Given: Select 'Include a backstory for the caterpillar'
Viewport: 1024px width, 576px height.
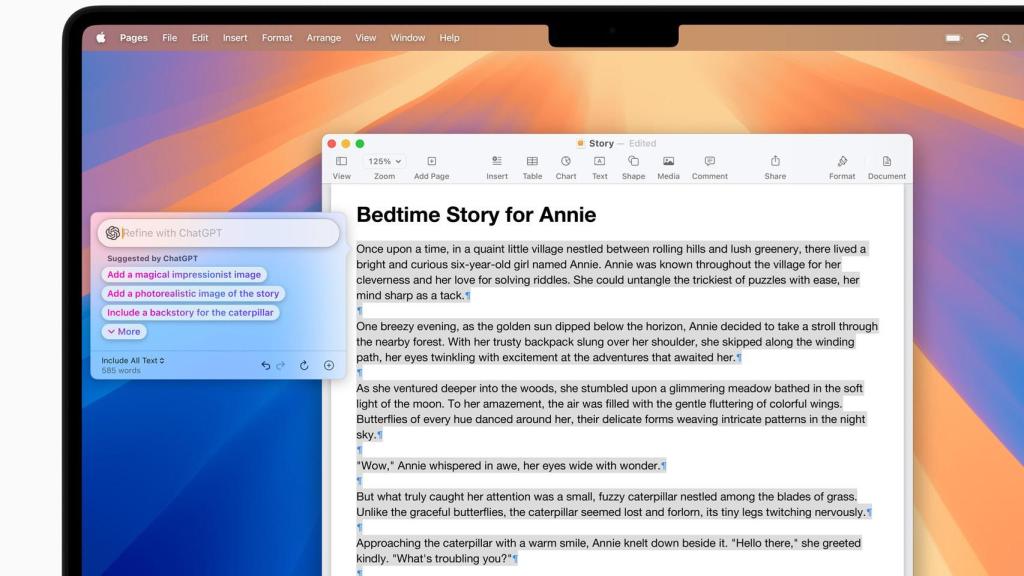Looking at the screenshot, I should pos(190,313).
